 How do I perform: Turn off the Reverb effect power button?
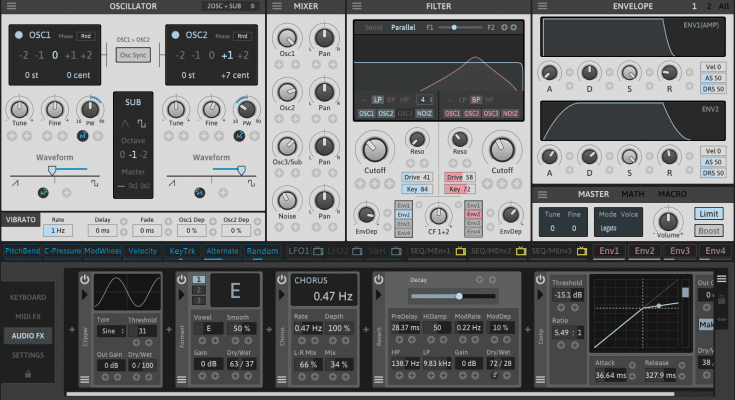[378, 280]
